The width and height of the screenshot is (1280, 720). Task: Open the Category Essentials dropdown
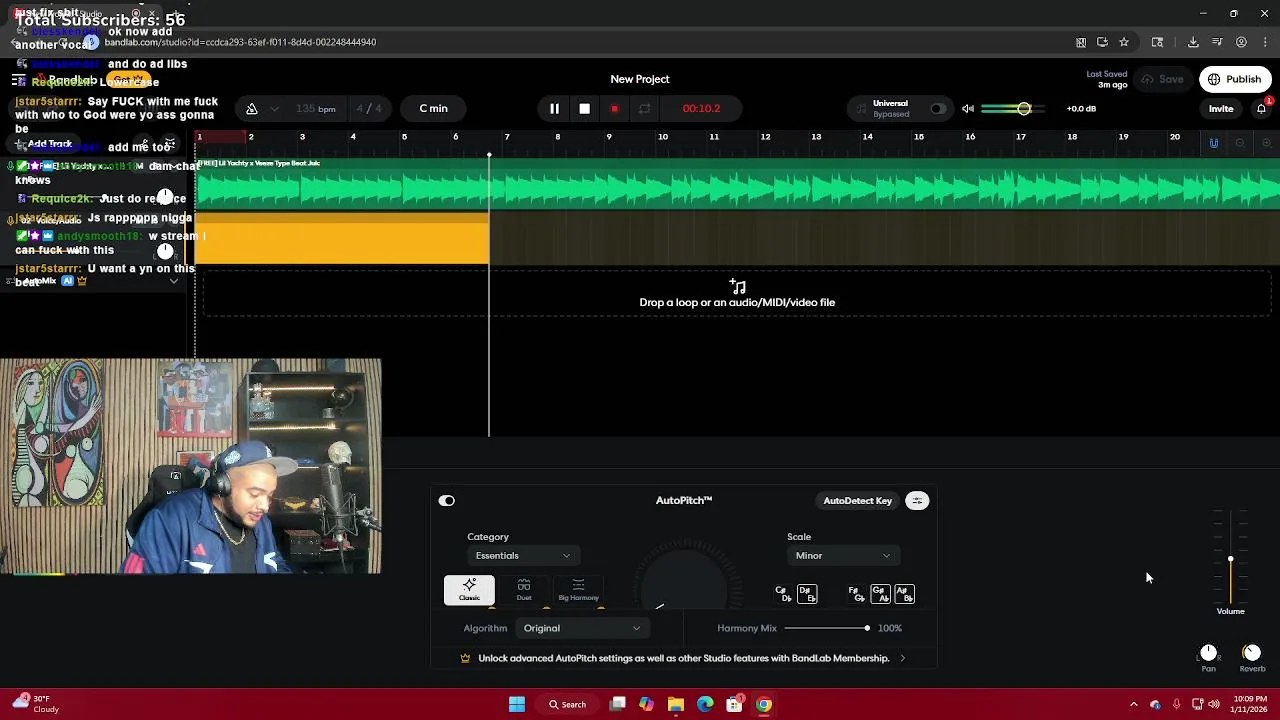click(x=522, y=556)
